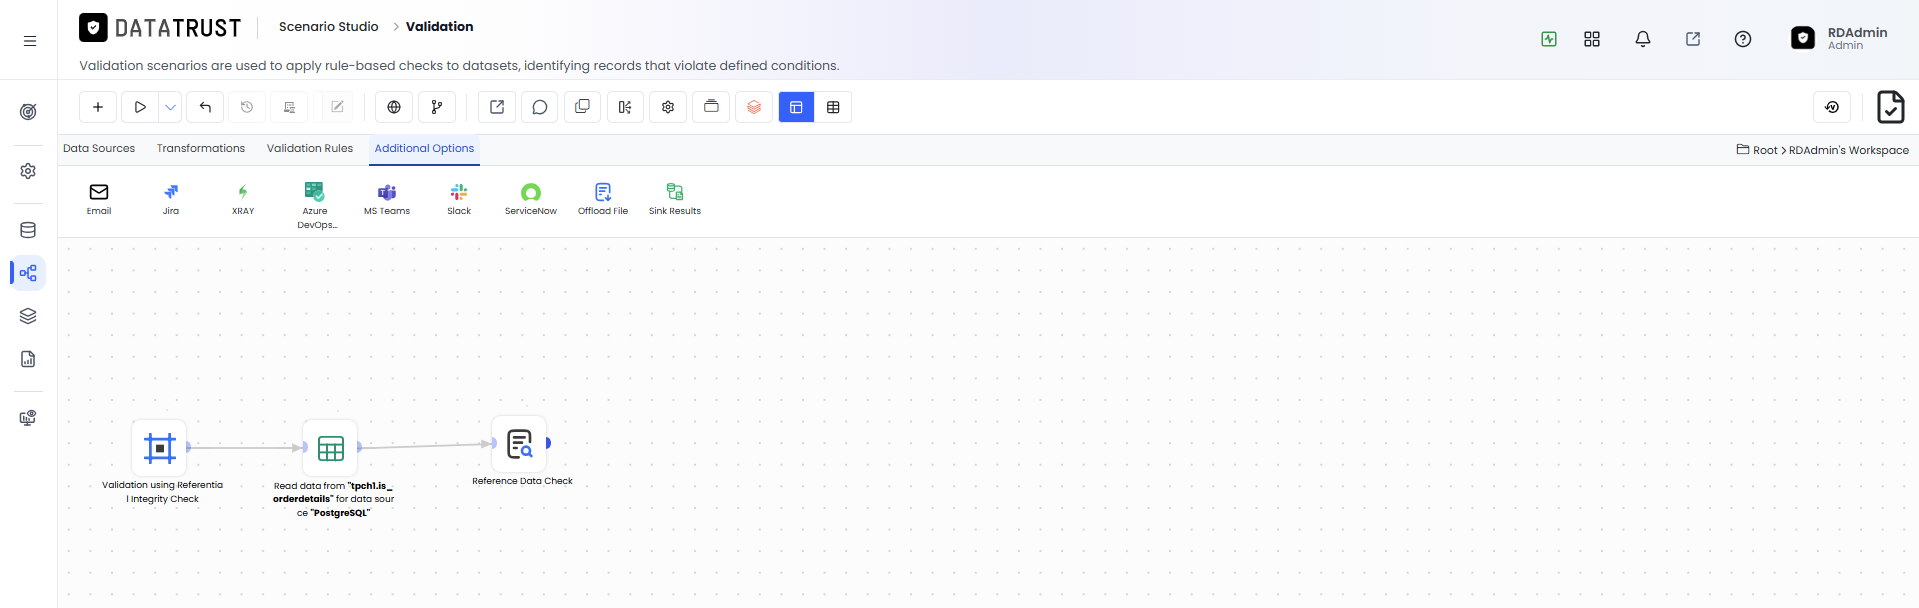Open comments with the speech bubble icon
The height and width of the screenshot is (608, 1919).
point(540,107)
